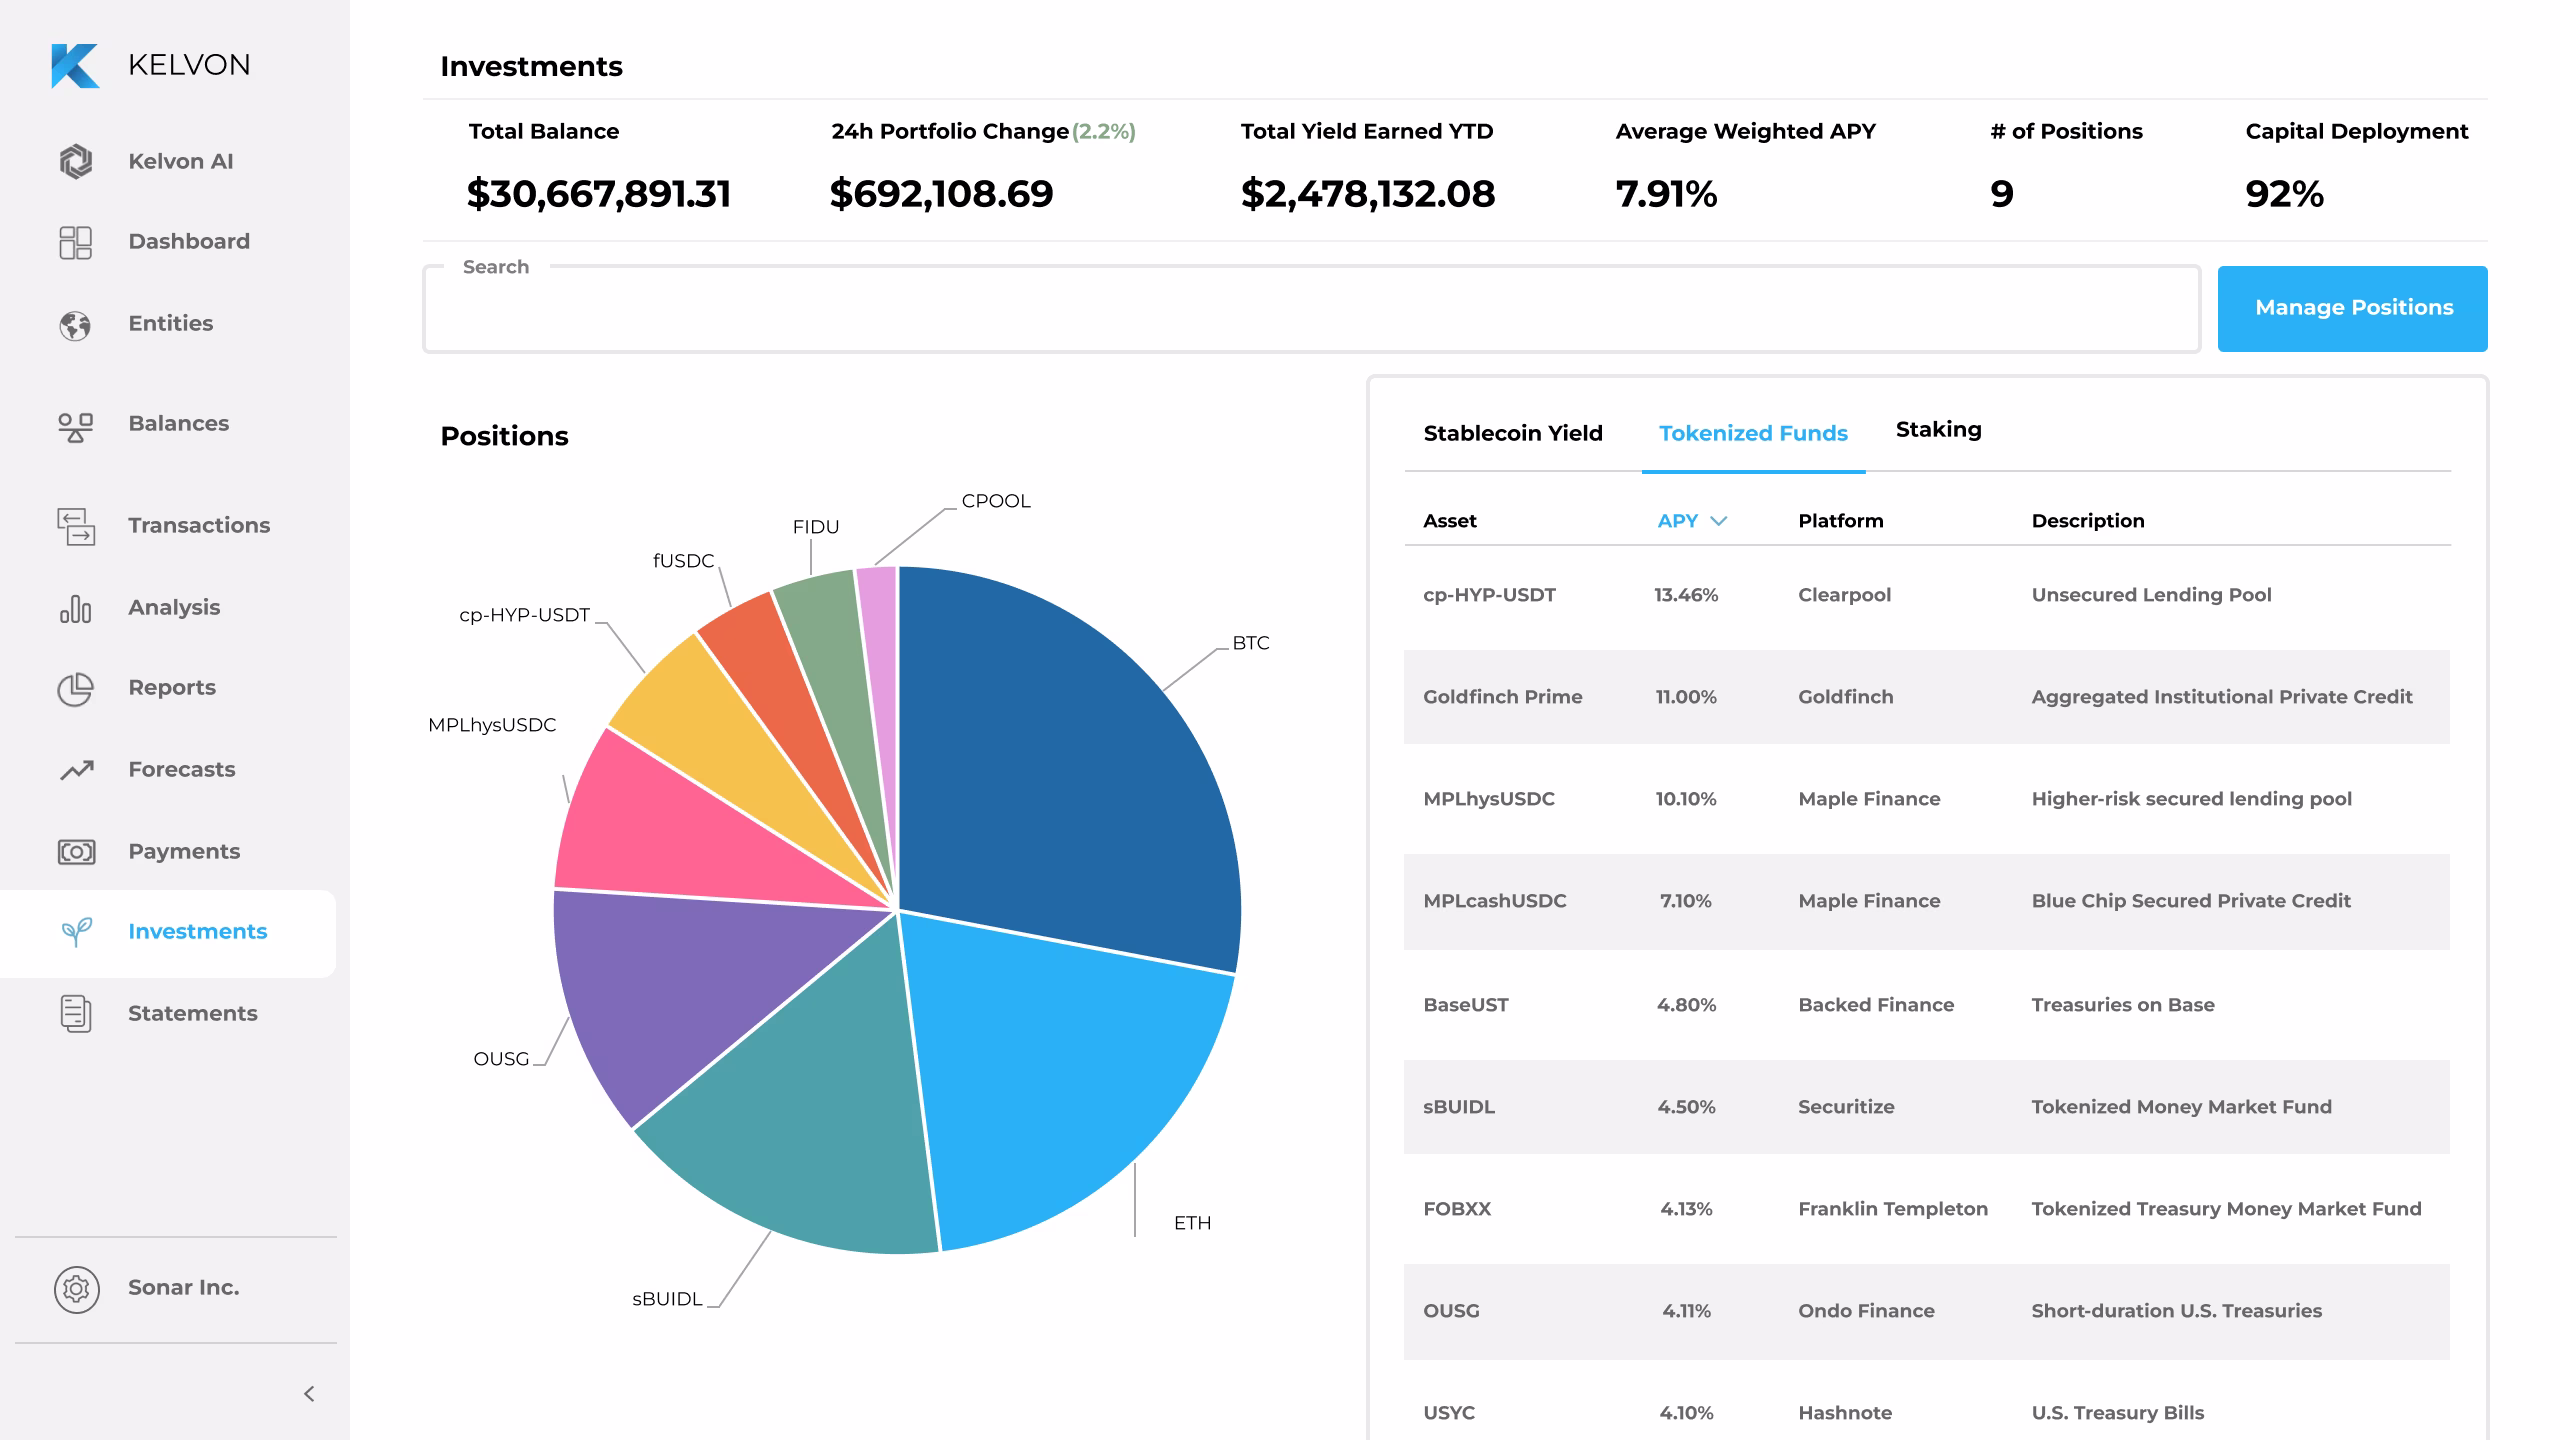The height and width of the screenshot is (1440, 2560).
Task: Click the Hashnote platform cell
Action: coord(1845,1413)
